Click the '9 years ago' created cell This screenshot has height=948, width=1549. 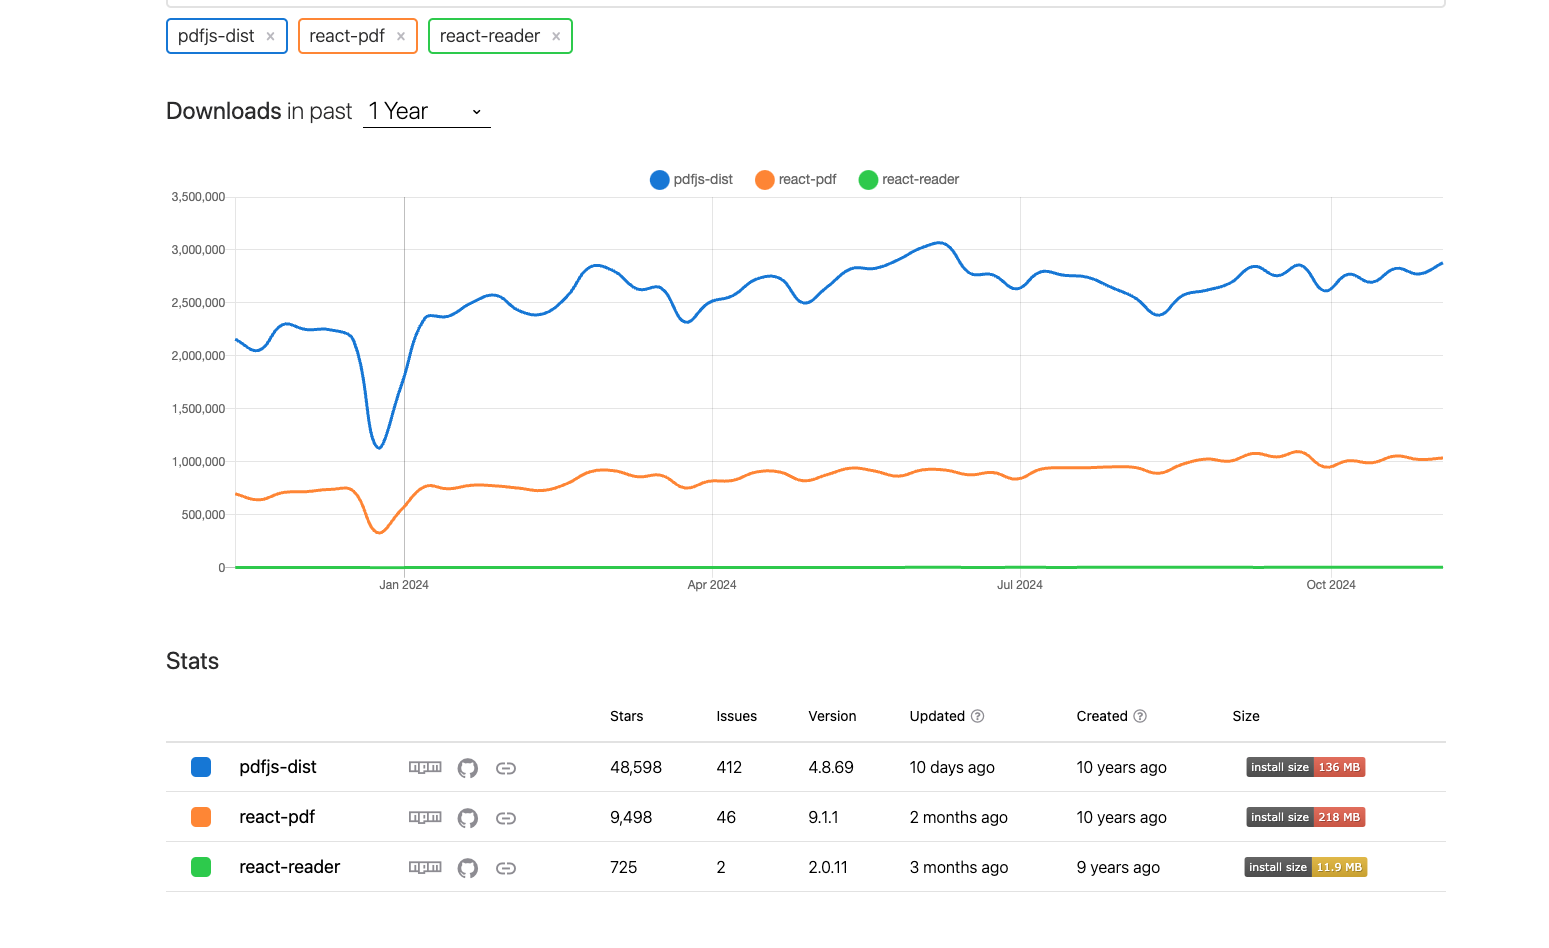tap(1118, 867)
